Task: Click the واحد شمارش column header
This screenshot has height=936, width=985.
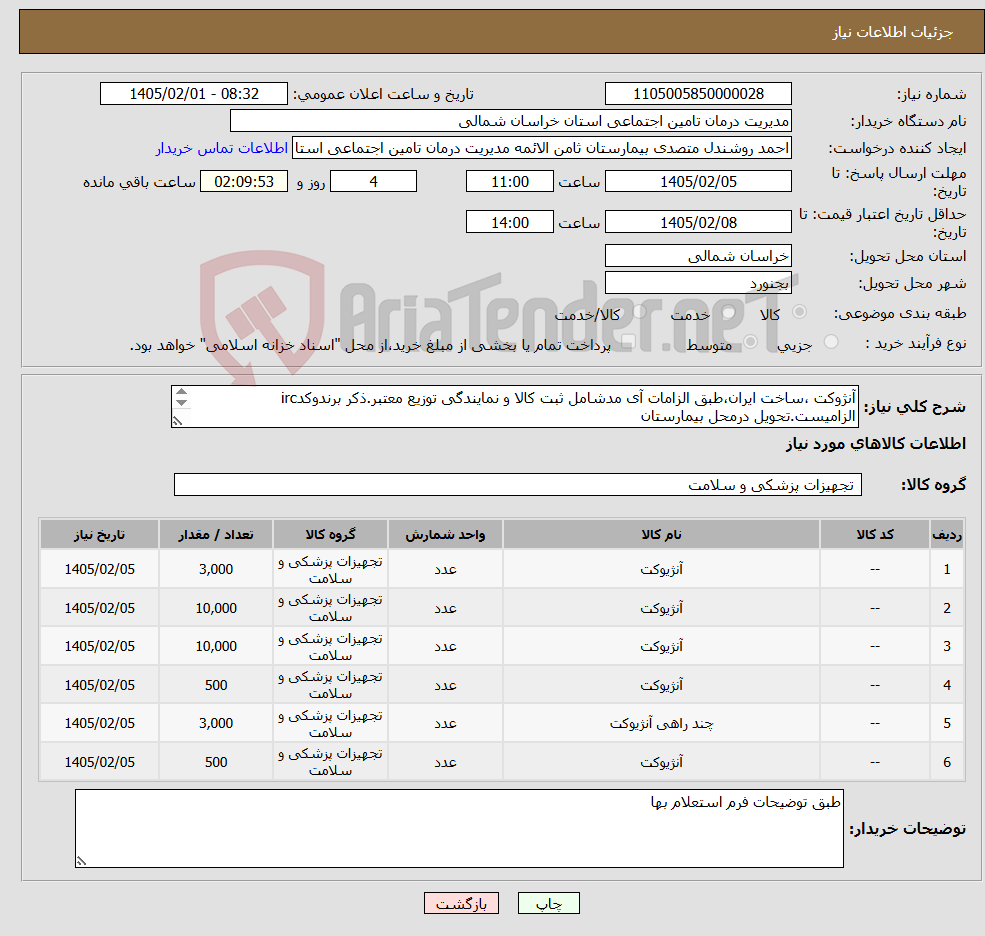Action: (445, 535)
